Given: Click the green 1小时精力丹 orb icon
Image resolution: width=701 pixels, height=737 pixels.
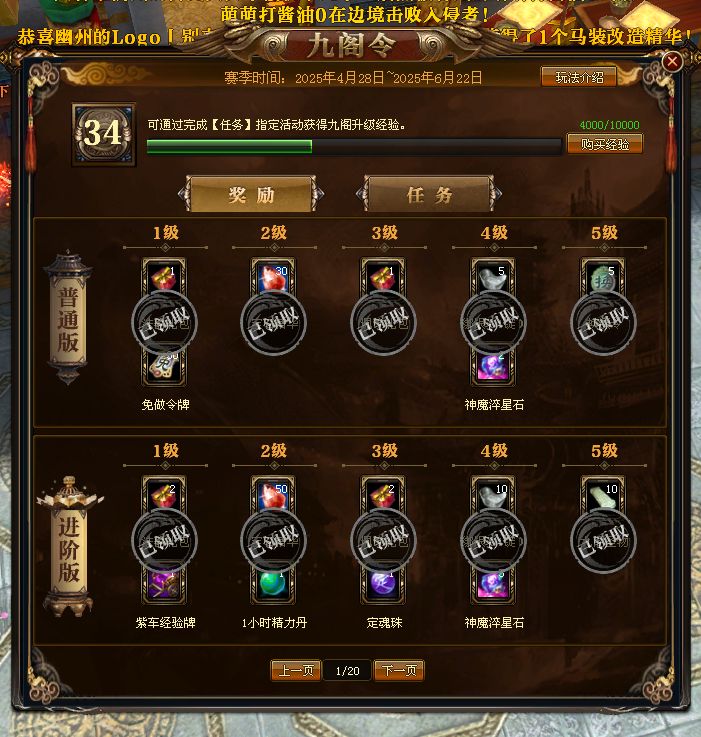Looking at the screenshot, I should [274, 585].
